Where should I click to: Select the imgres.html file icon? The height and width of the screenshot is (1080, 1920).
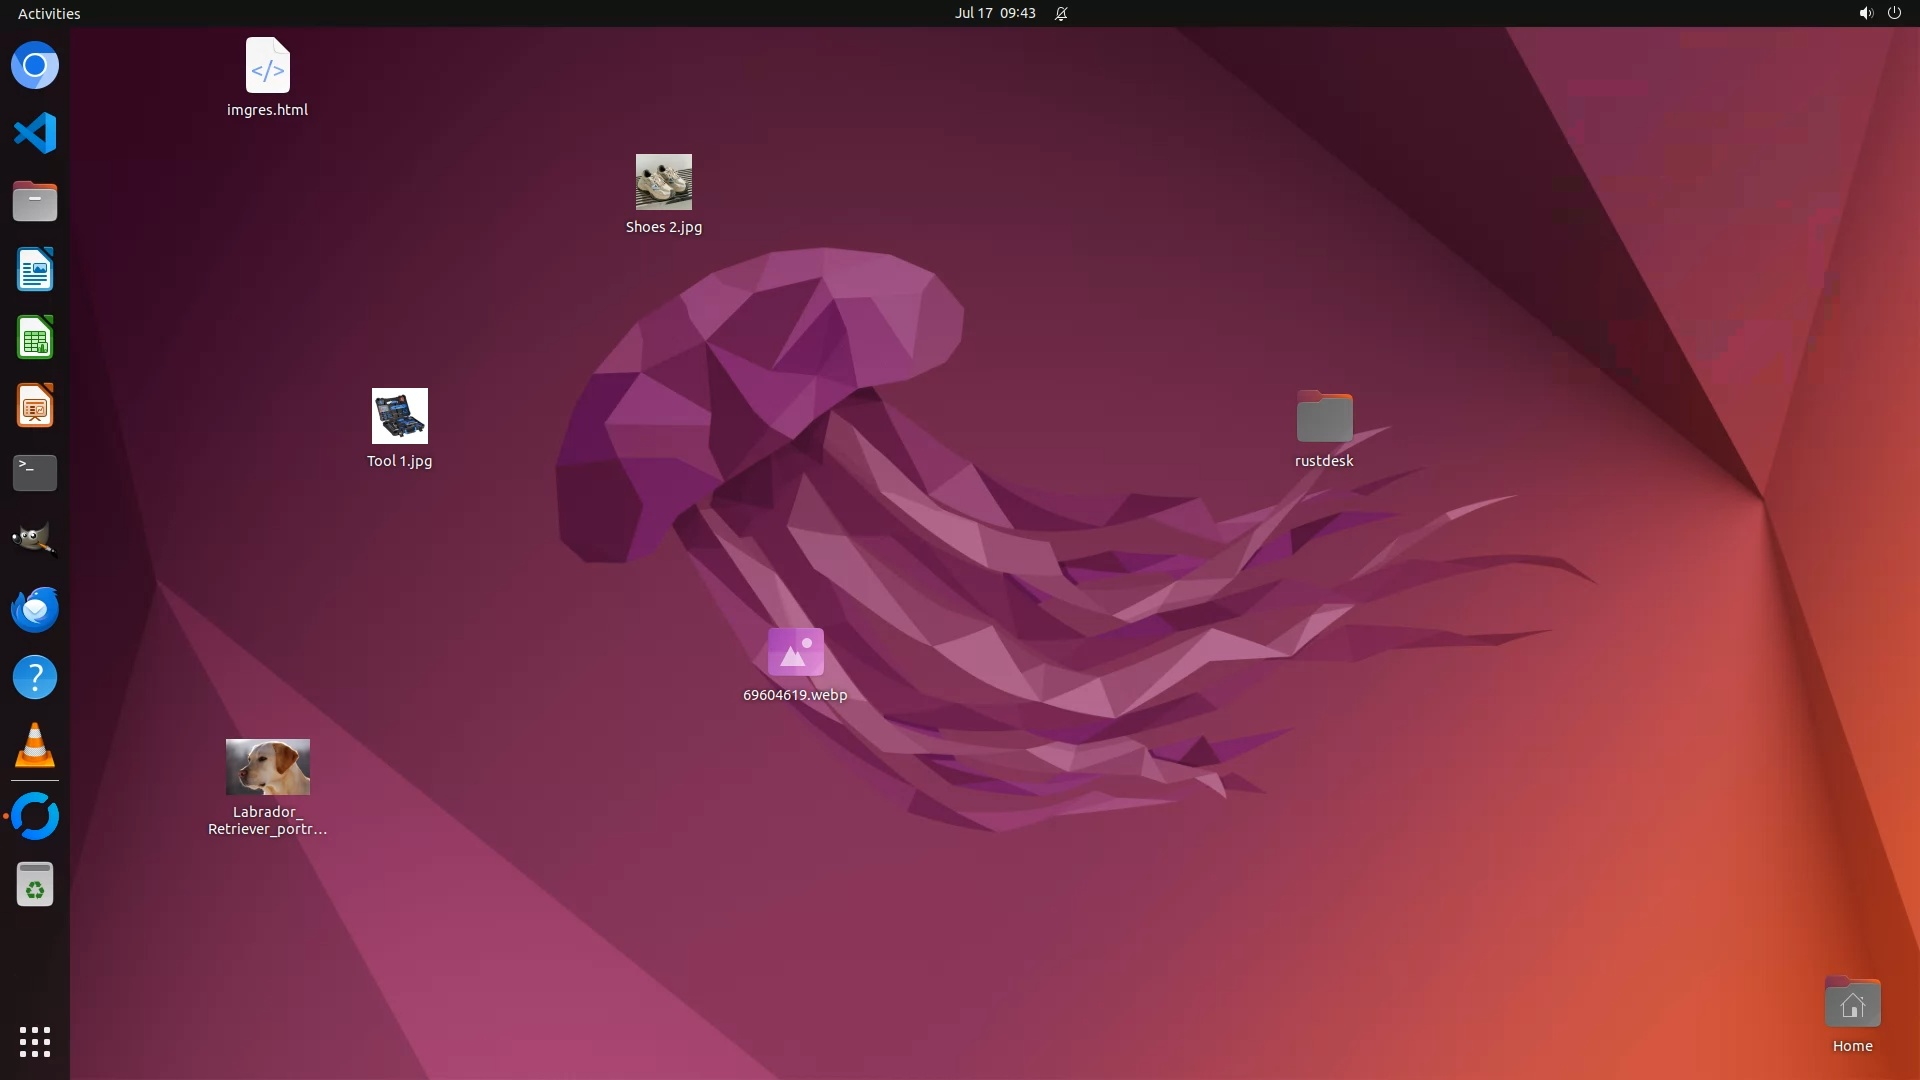[x=267, y=66]
